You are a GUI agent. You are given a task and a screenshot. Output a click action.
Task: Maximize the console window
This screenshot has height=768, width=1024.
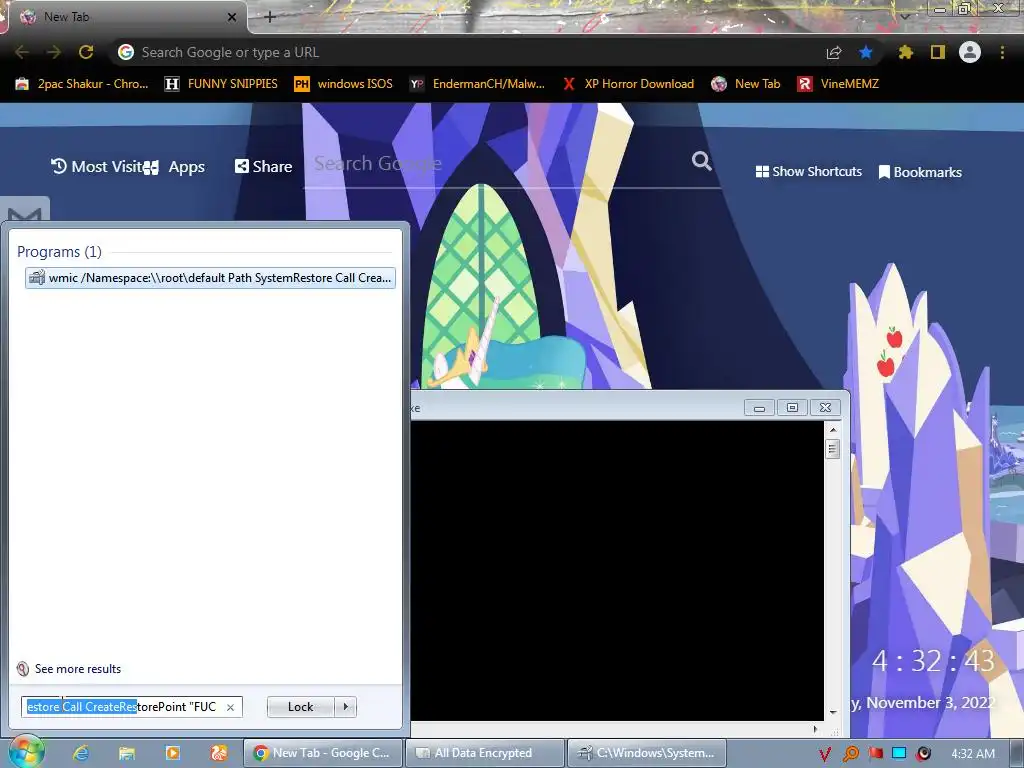[792, 408]
